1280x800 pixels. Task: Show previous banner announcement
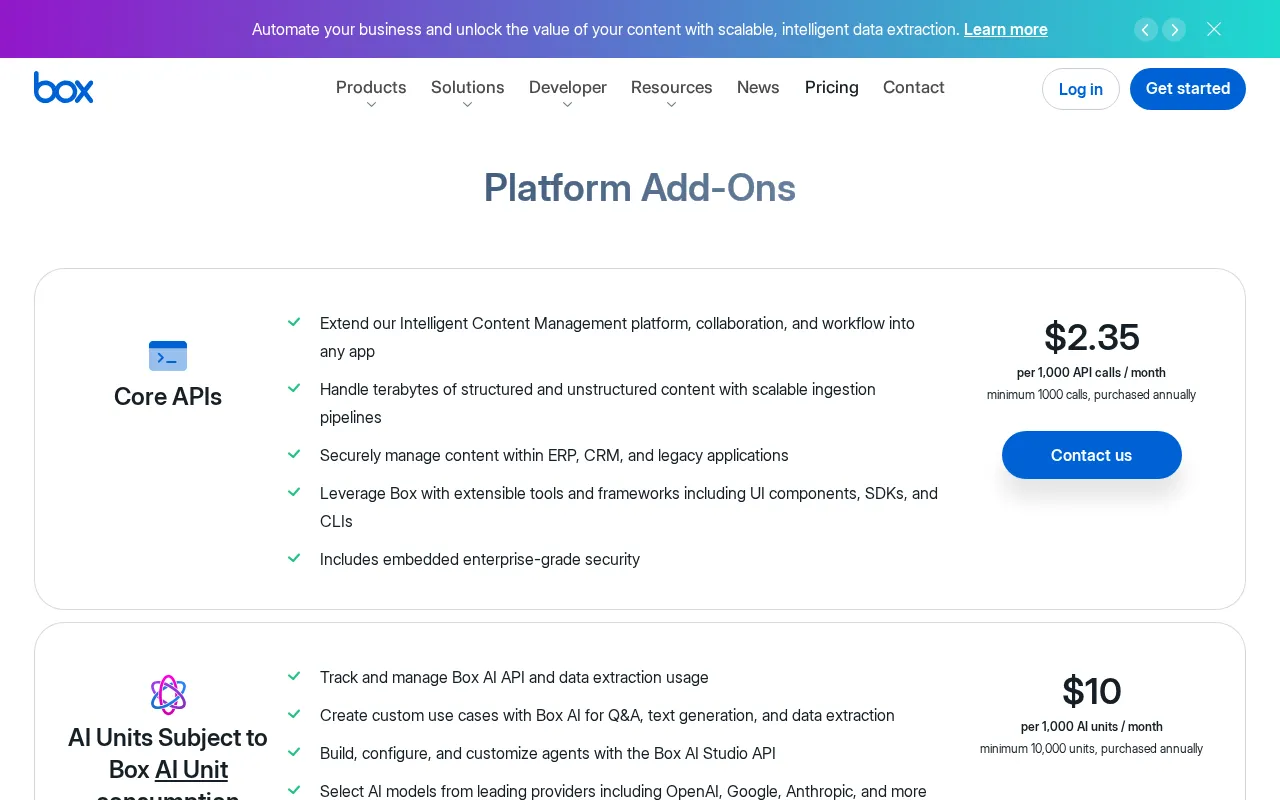point(1146,30)
